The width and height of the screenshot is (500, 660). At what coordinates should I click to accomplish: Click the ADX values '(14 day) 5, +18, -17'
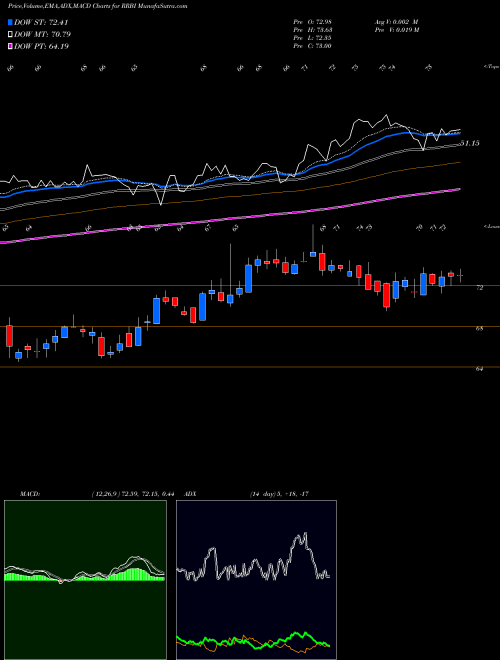pos(279,494)
